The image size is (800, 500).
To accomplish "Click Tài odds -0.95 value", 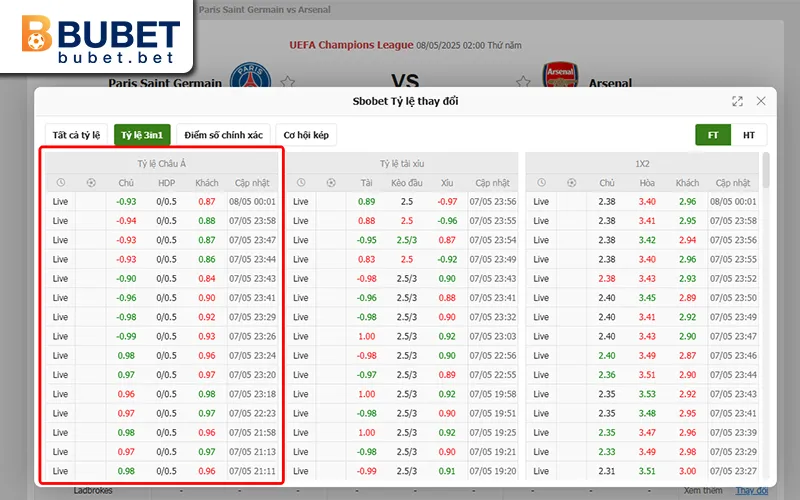I will pos(366,240).
